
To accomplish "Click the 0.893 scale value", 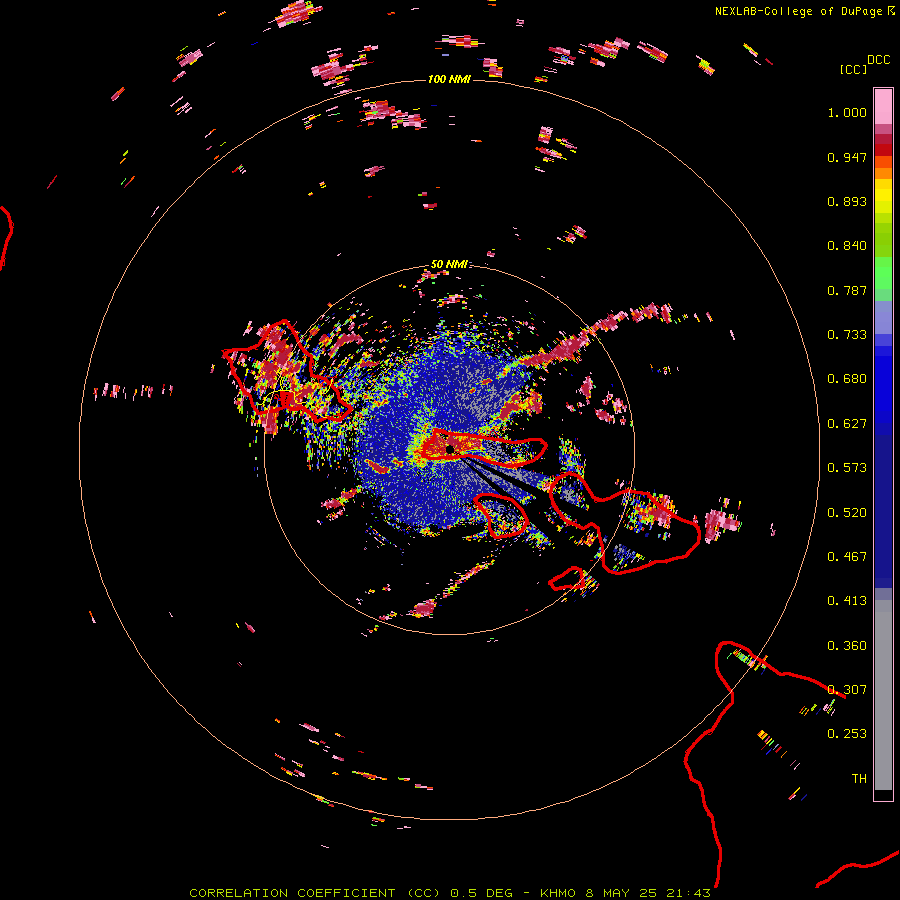I will [x=847, y=201].
